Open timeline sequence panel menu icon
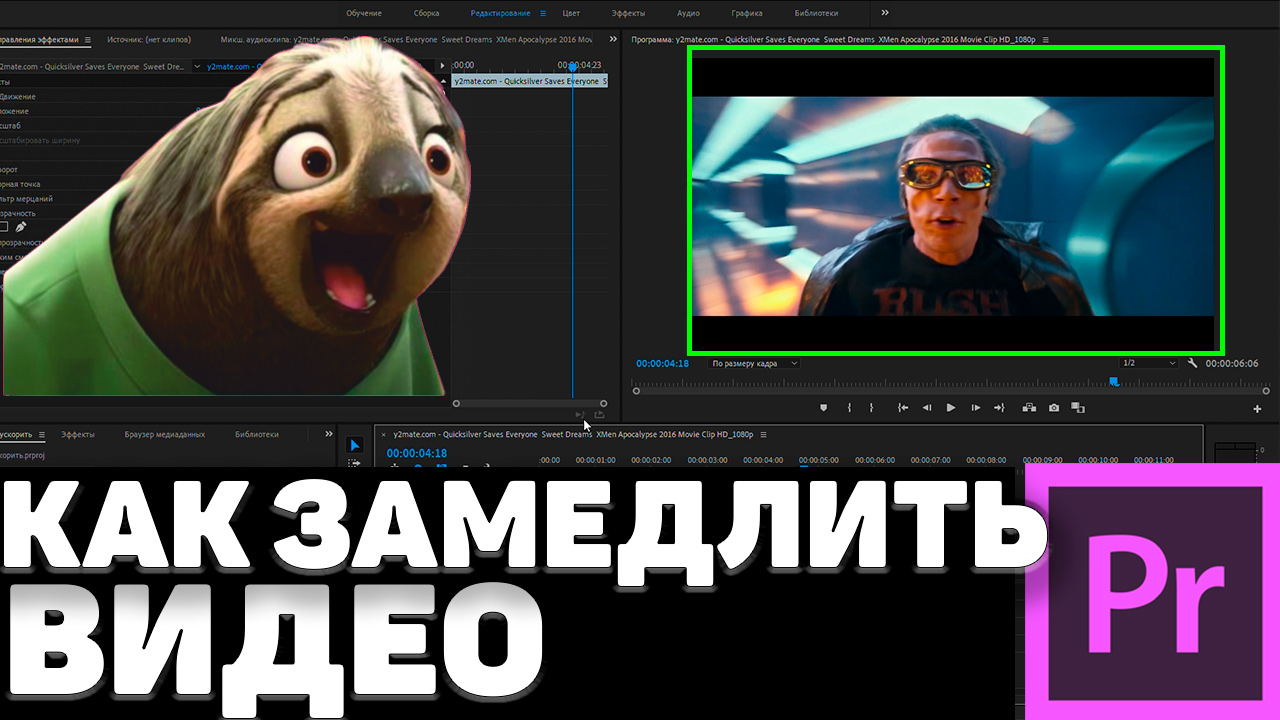This screenshot has height=720, width=1280. pos(763,435)
